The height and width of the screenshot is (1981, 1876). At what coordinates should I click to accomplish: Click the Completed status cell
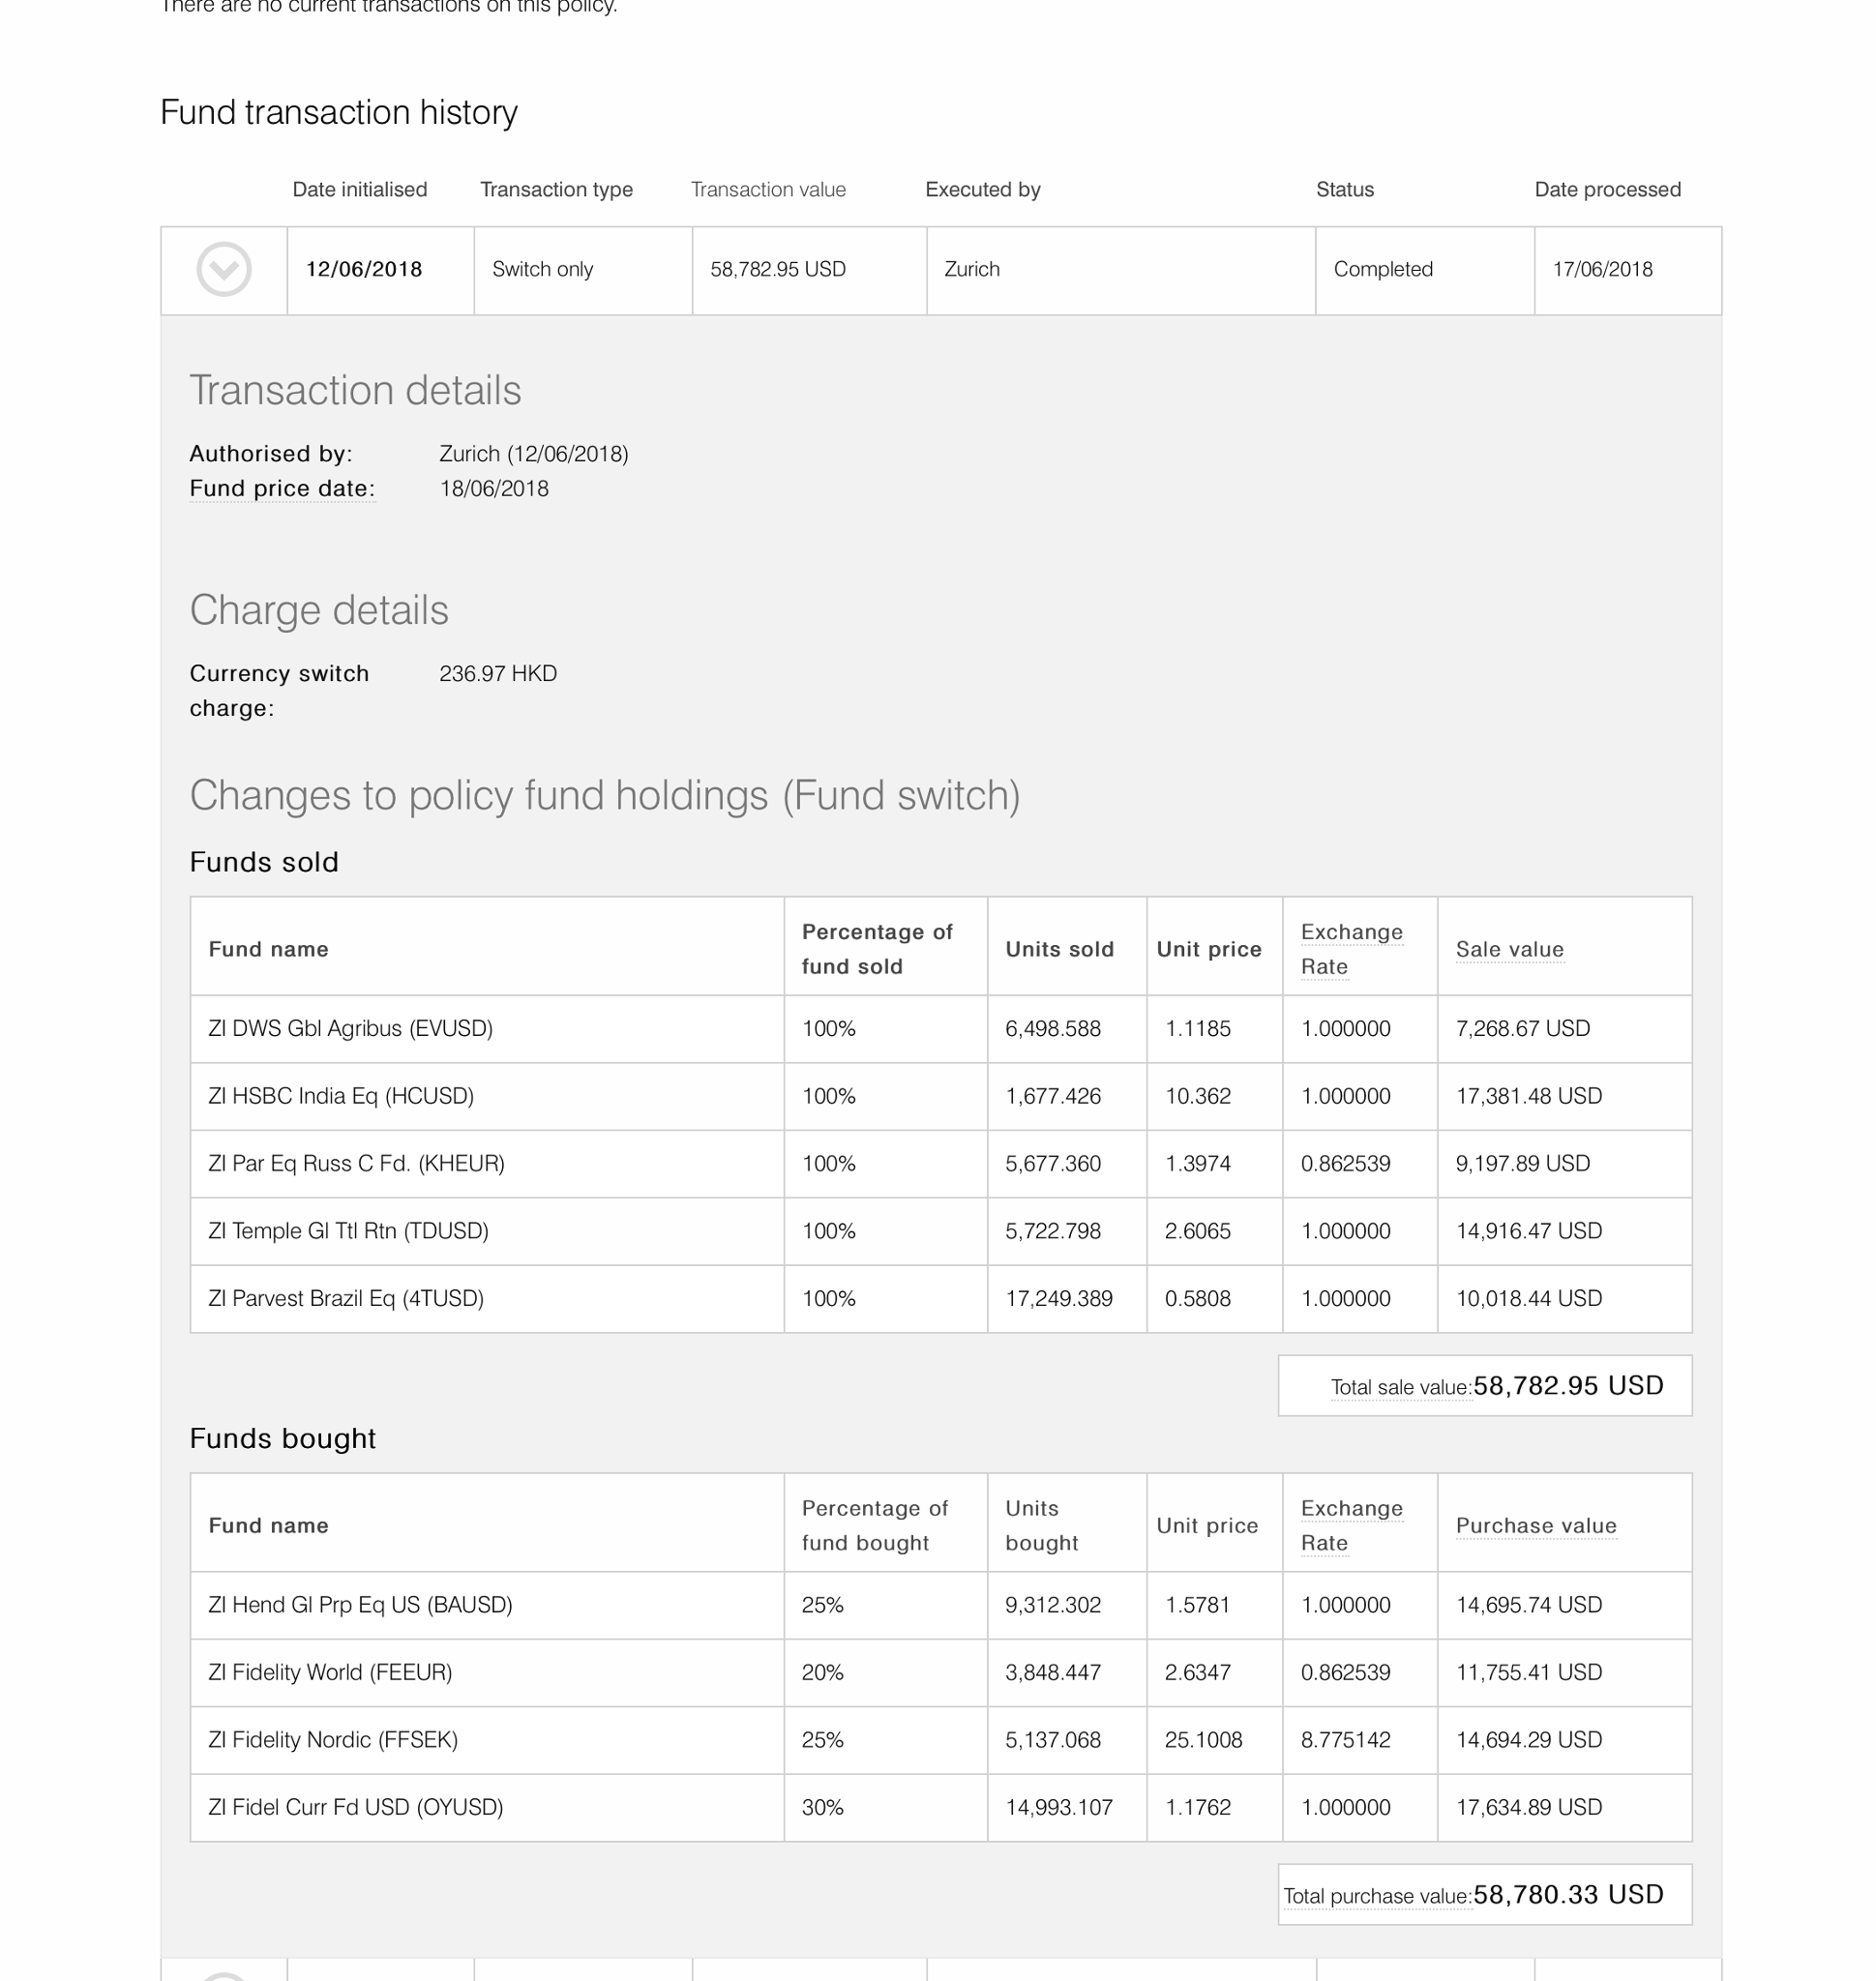coord(1424,270)
